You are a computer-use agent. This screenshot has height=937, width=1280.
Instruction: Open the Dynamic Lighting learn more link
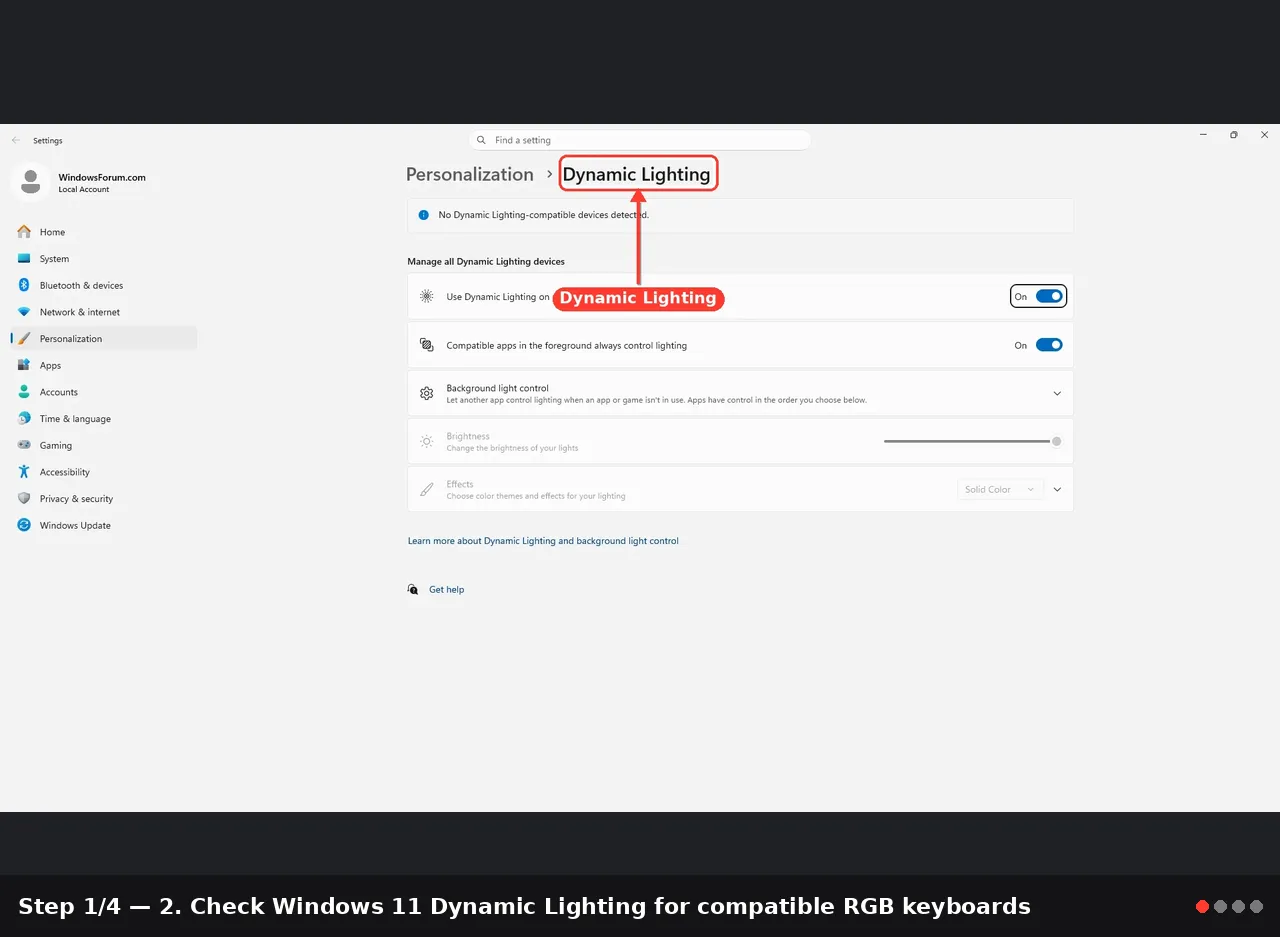click(543, 541)
